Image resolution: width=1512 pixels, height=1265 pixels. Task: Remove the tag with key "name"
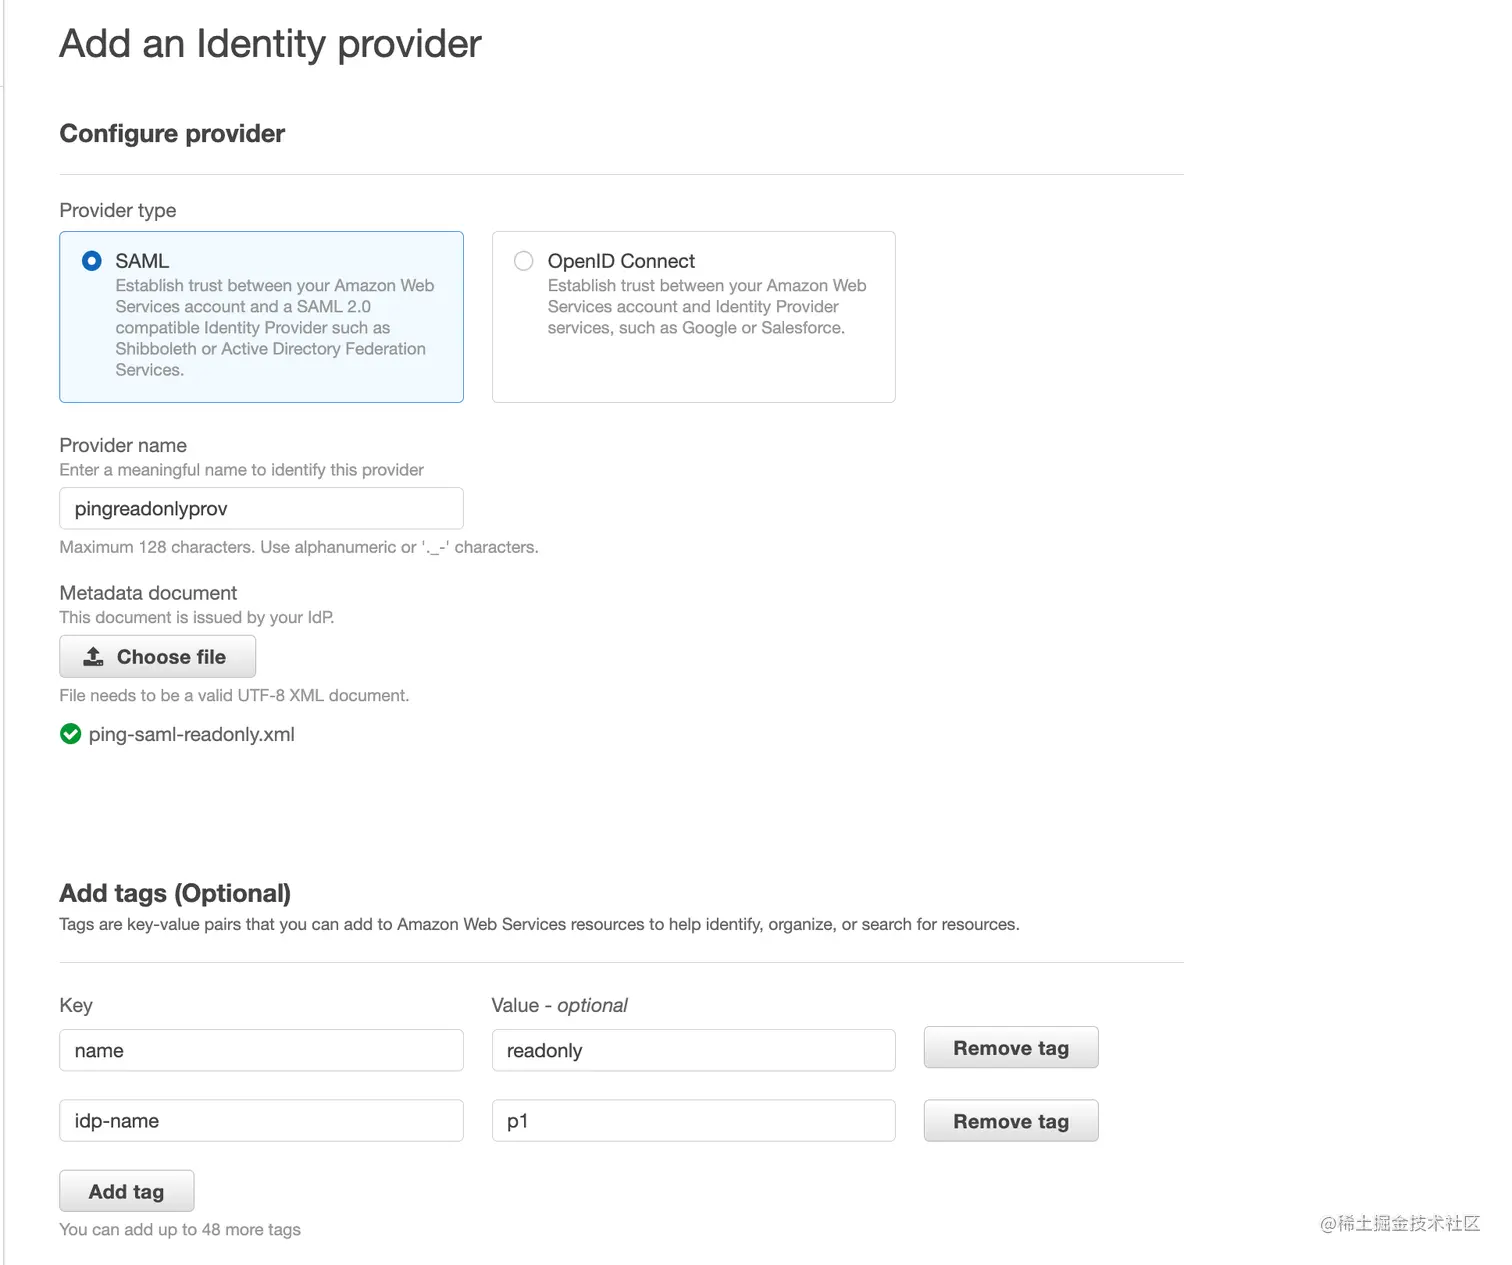click(1010, 1048)
